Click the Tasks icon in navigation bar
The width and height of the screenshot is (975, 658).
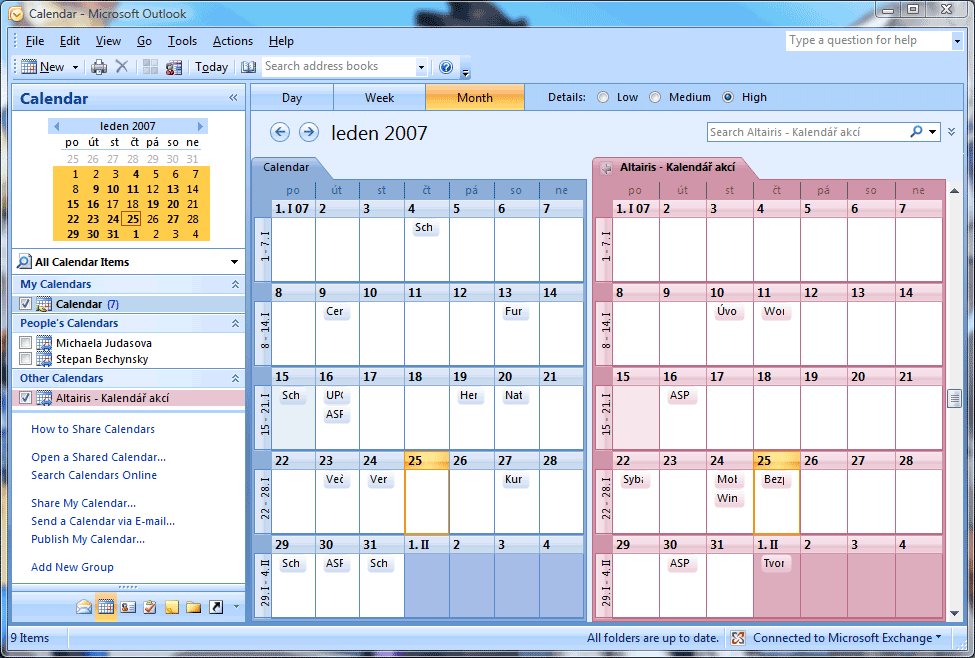click(150, 607)
